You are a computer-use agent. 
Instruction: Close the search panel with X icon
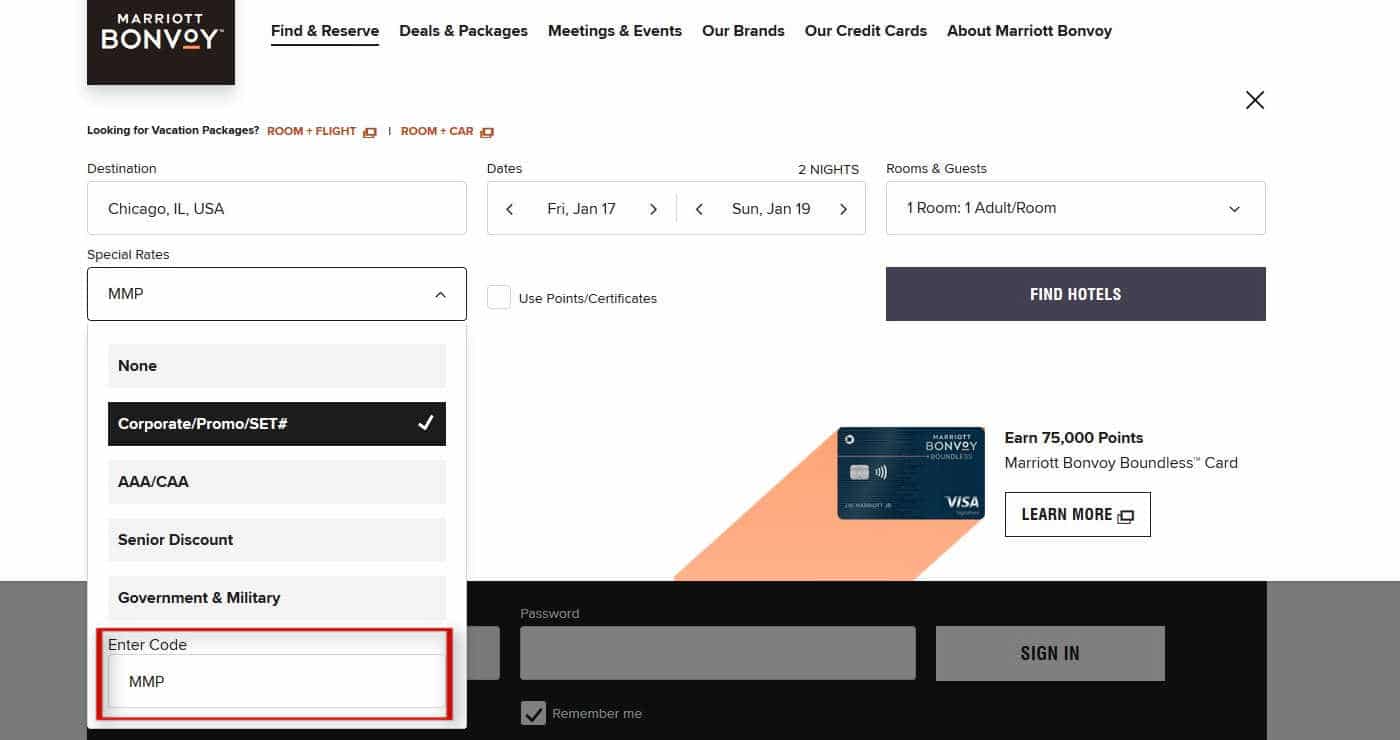[x=1255, y=100]
